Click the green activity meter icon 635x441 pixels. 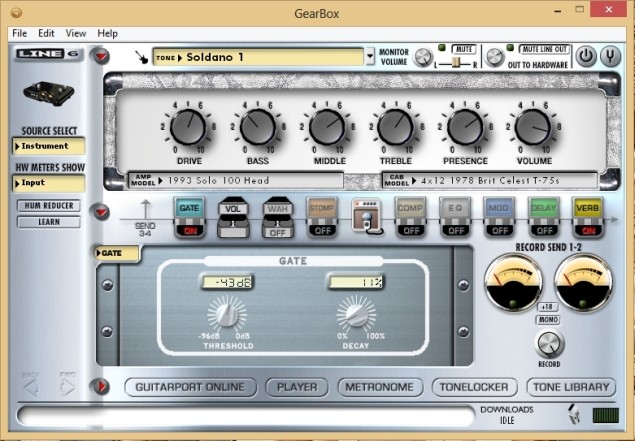click(x=606, y=415)
